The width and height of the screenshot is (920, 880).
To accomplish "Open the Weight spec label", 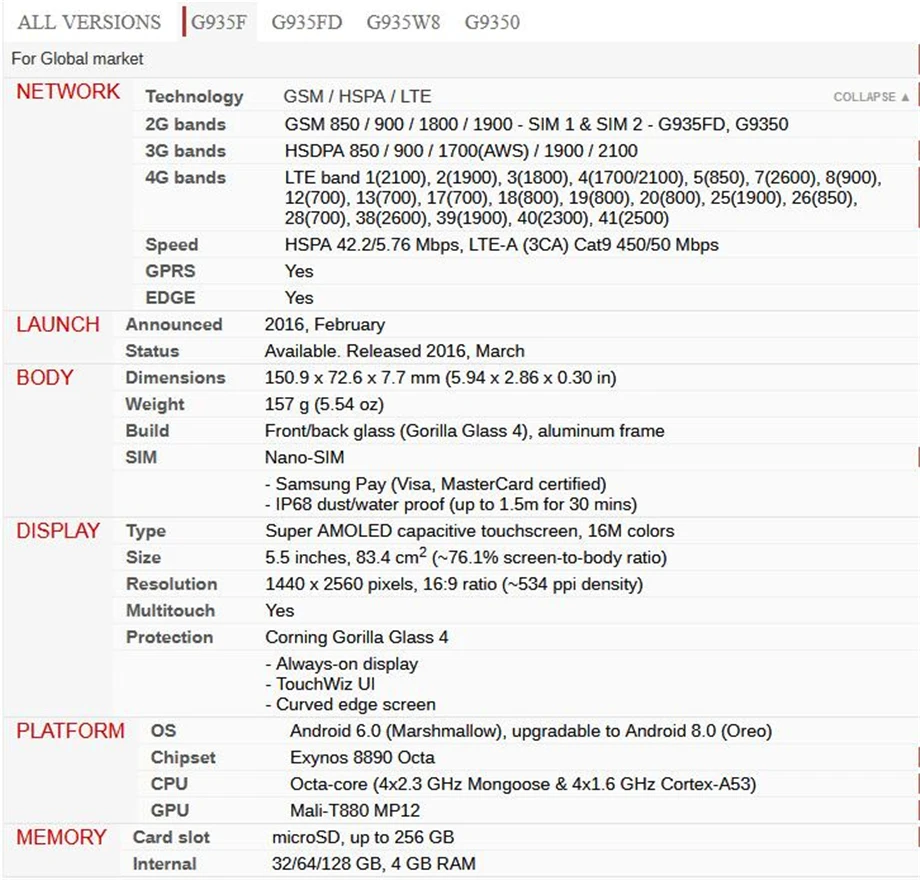I will [155, 404].
